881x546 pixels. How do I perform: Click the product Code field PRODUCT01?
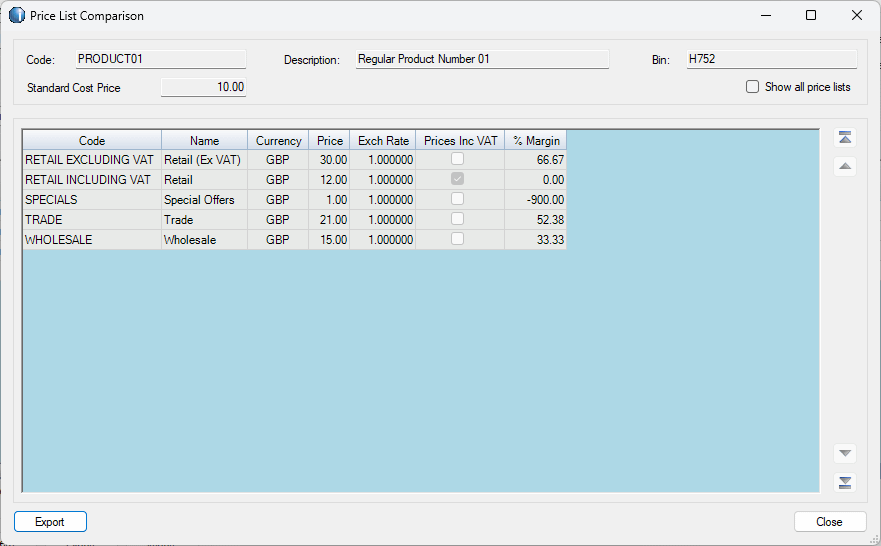[x=160, y=60]
